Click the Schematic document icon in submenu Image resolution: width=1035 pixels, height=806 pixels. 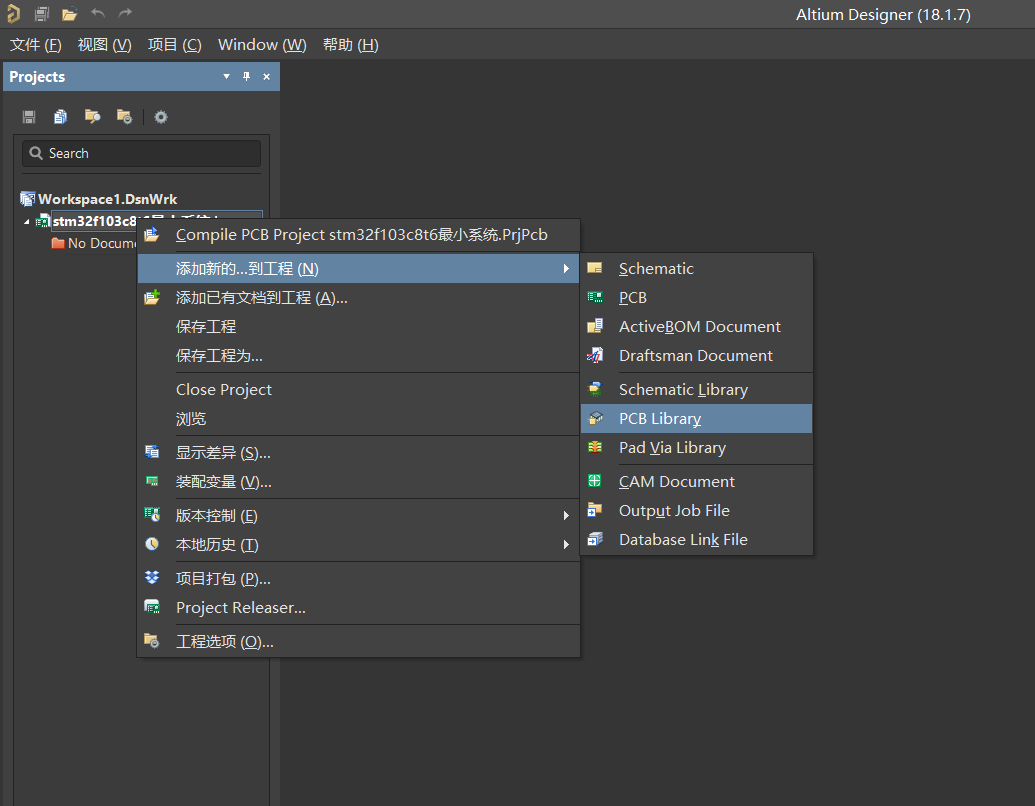coord(595,268)
